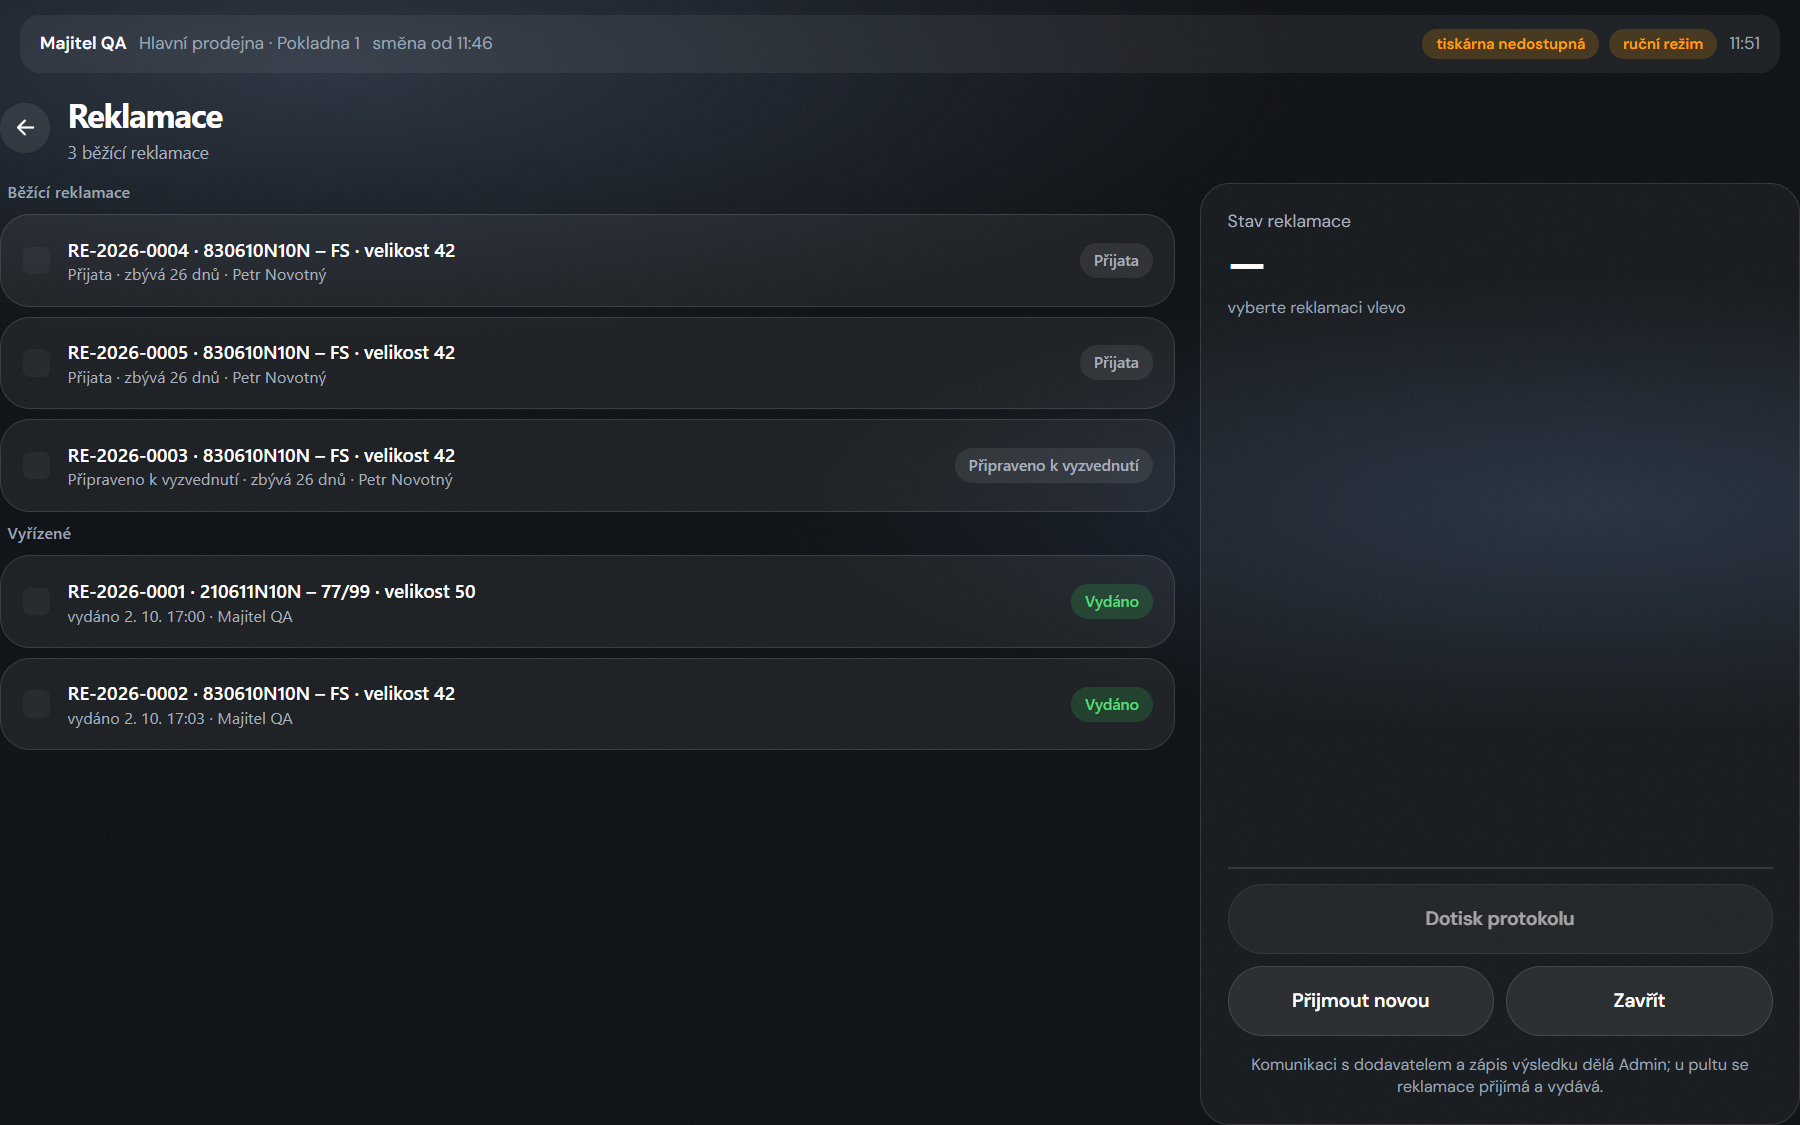The width and height of the screenshot is (1800, 1125).
Task: Click the 'Stav reklamace' panel title
Action: (1289, 222)
